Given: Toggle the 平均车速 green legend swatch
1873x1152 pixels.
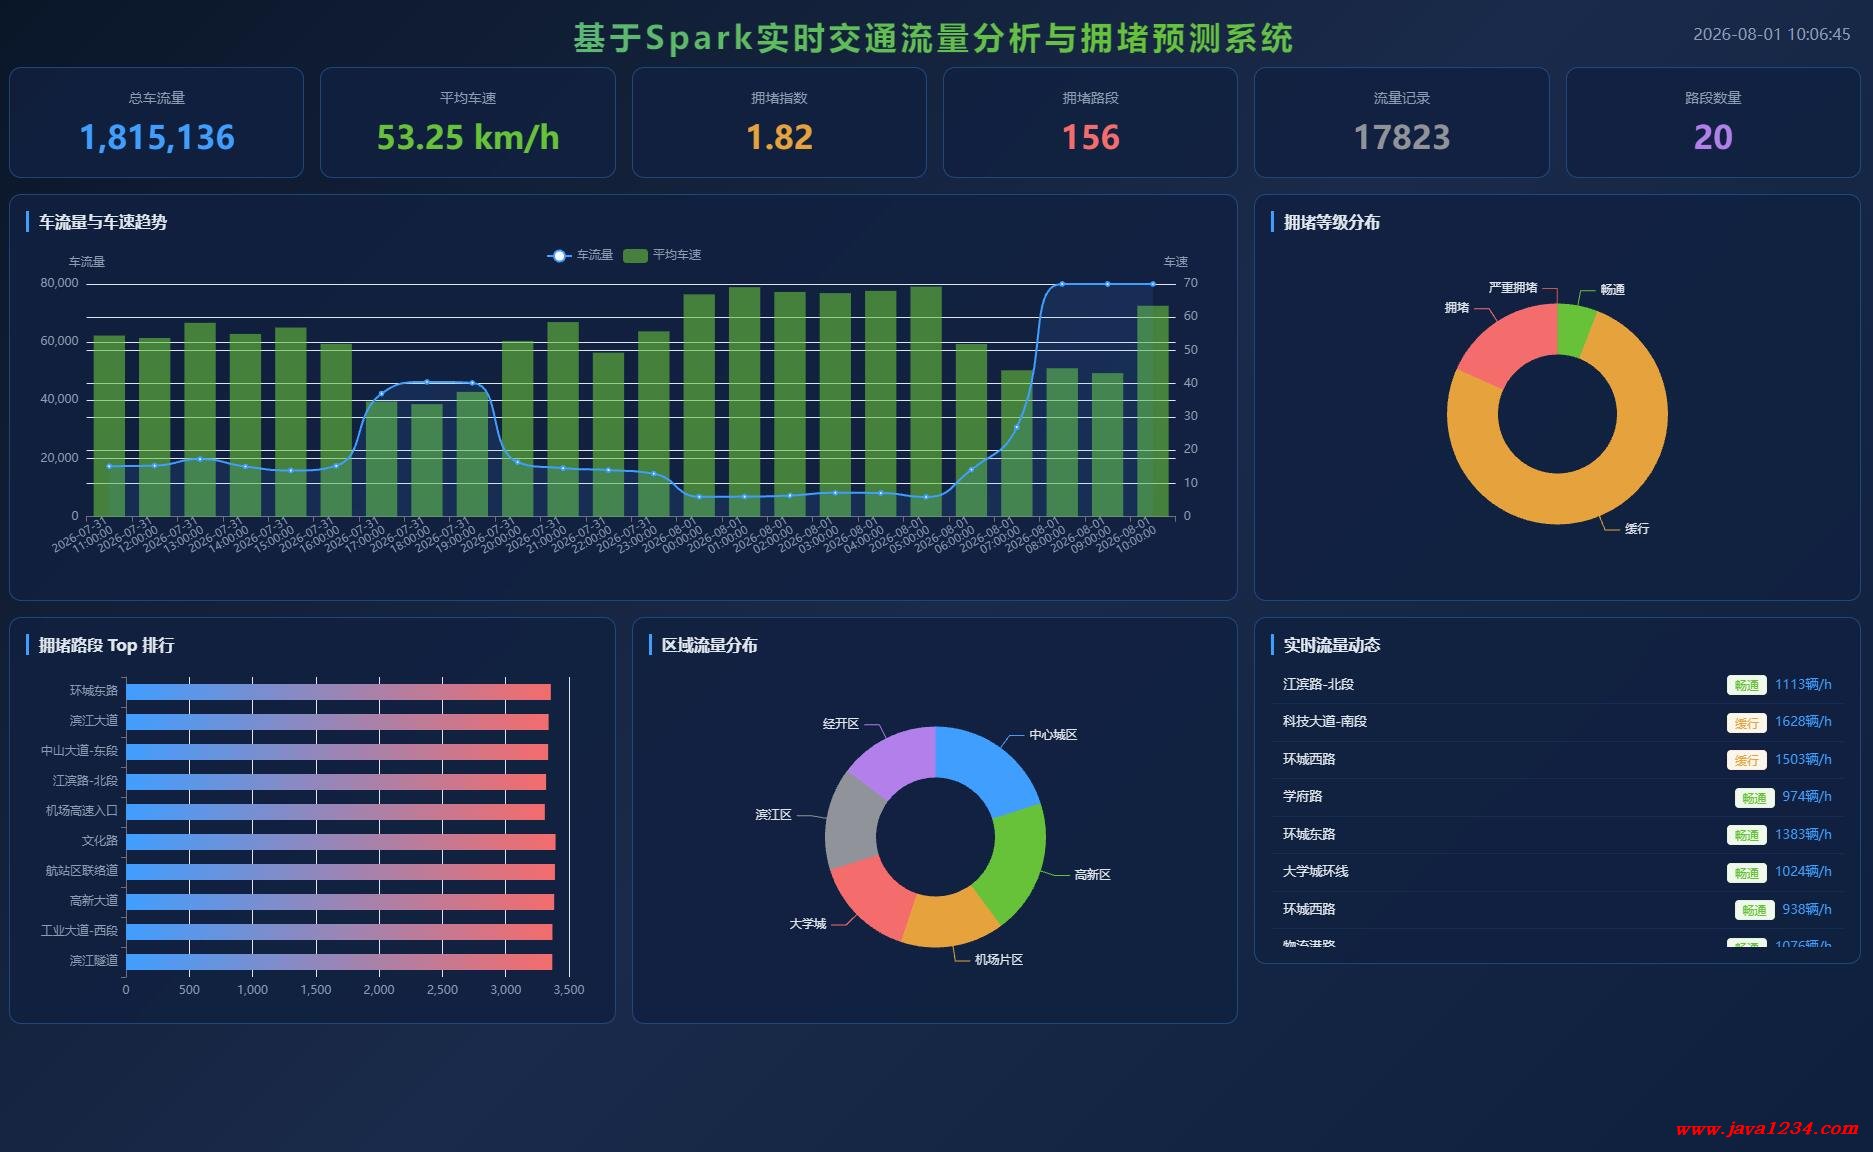Looking at the screenshot, I should coord(635,256).
